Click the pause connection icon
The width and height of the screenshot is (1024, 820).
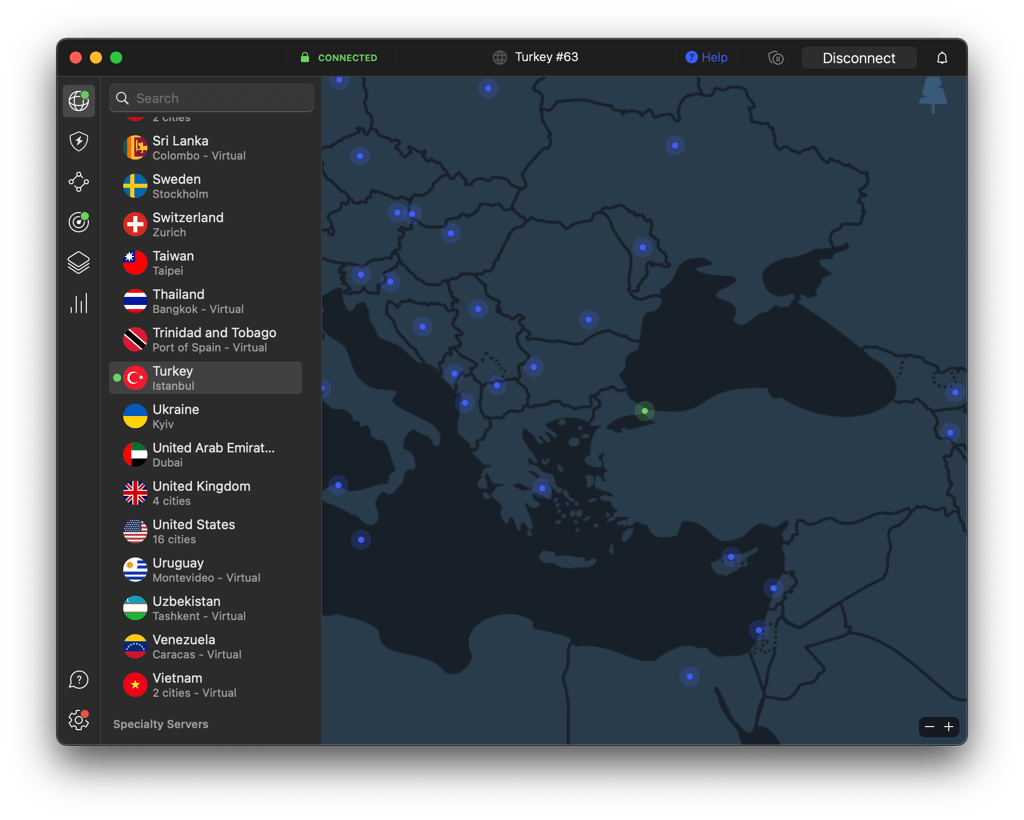click(776, 57)
